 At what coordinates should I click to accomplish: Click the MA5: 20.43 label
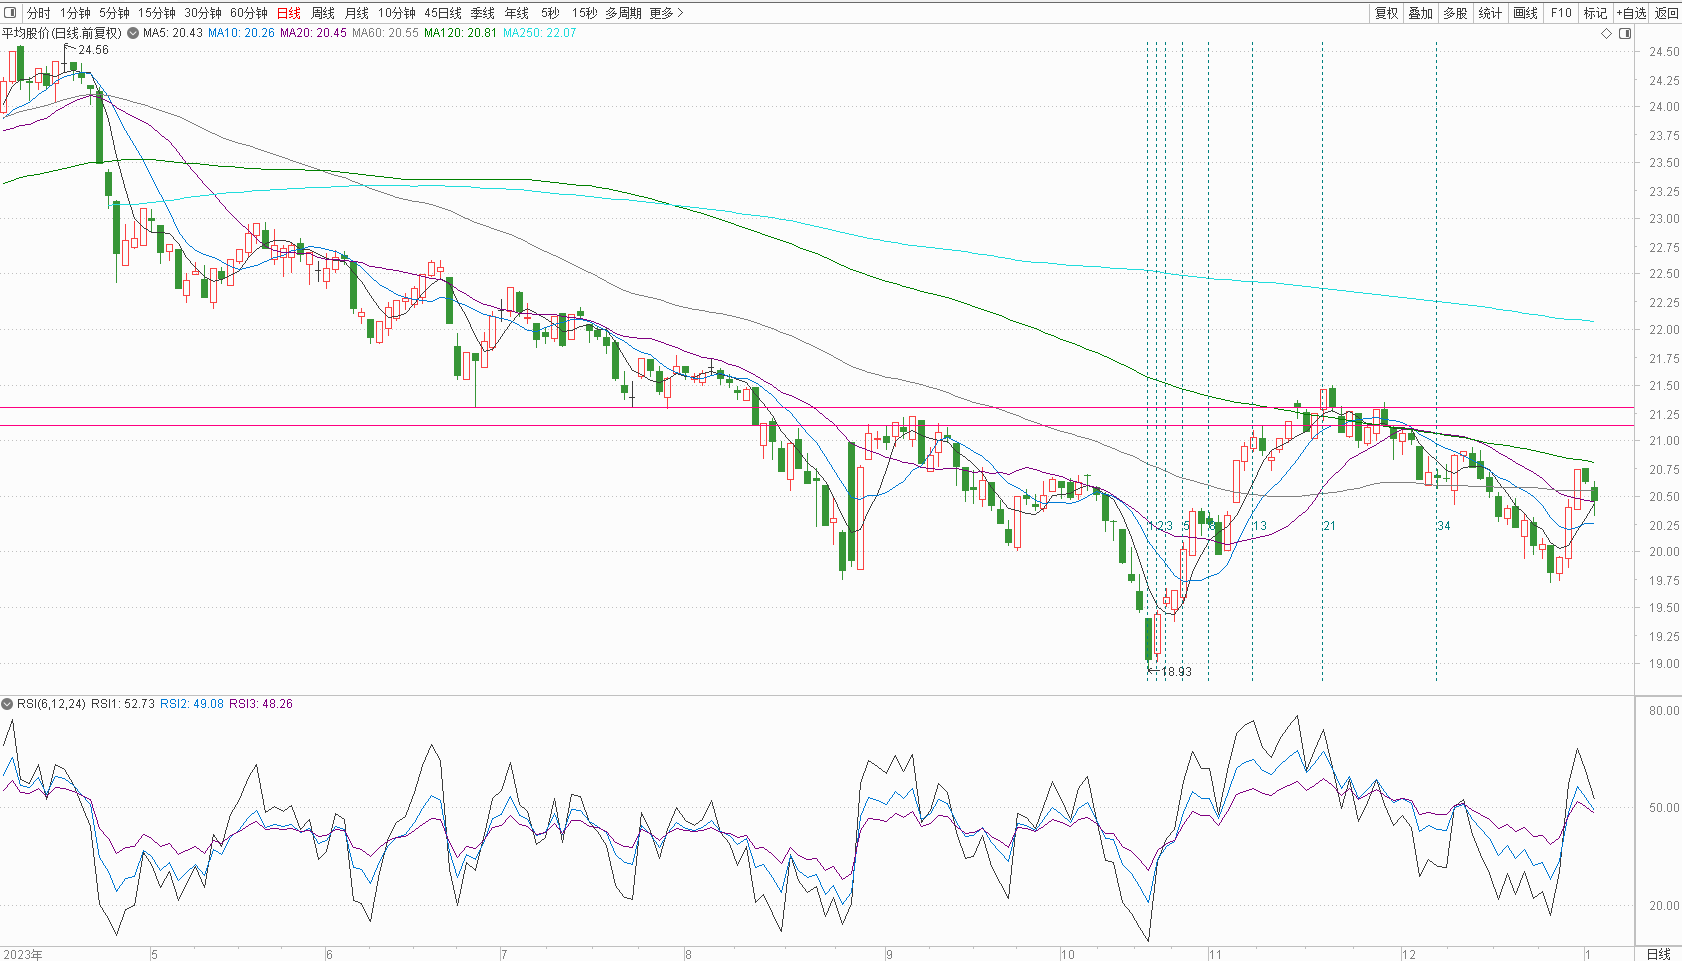173,33
